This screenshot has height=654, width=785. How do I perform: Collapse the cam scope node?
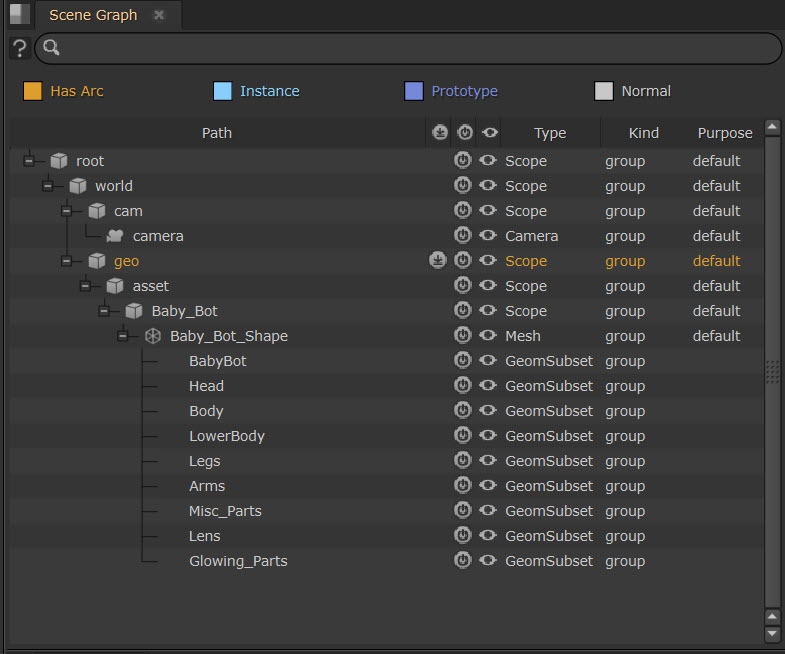[x=67, y=211]
